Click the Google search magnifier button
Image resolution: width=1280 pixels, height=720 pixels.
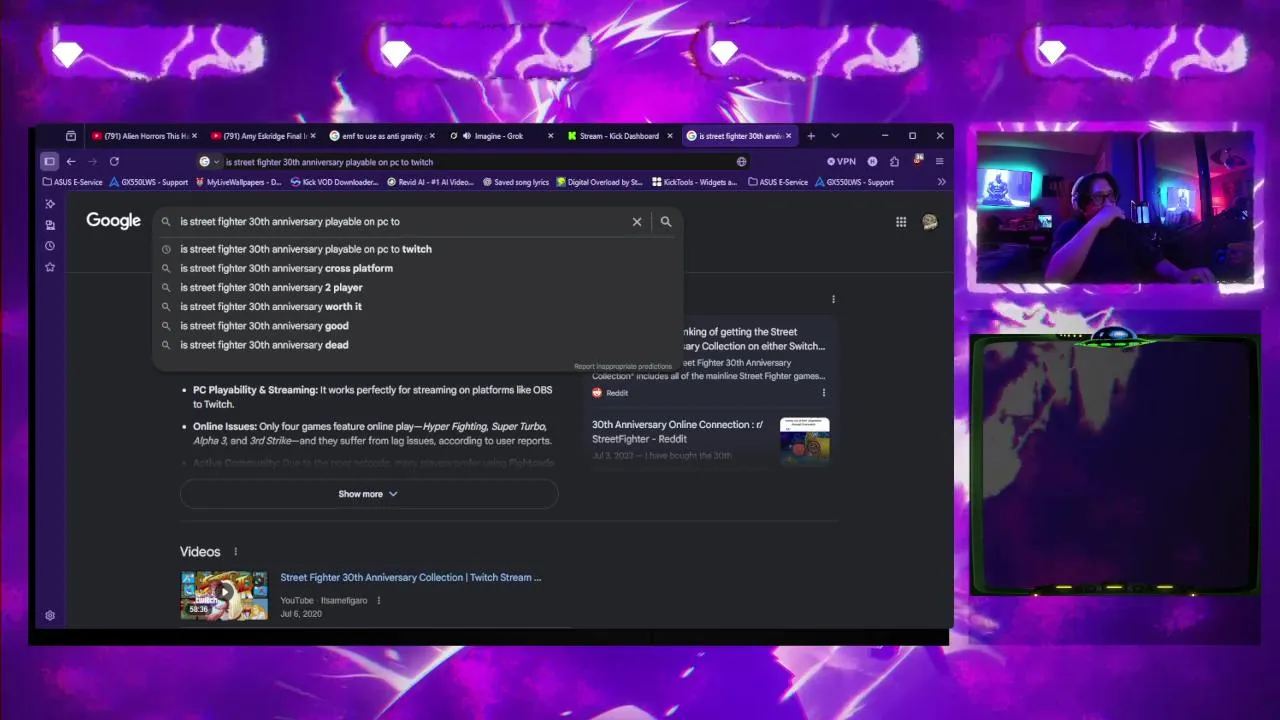666,222
